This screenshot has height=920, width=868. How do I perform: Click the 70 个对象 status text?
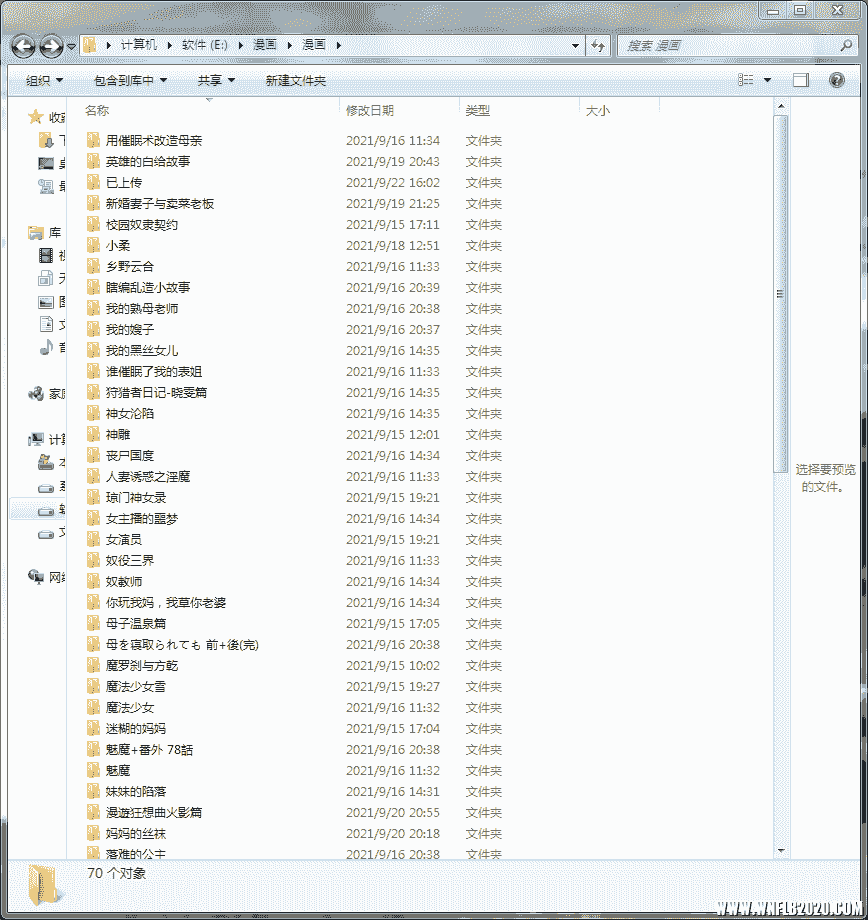pos(116,873)
